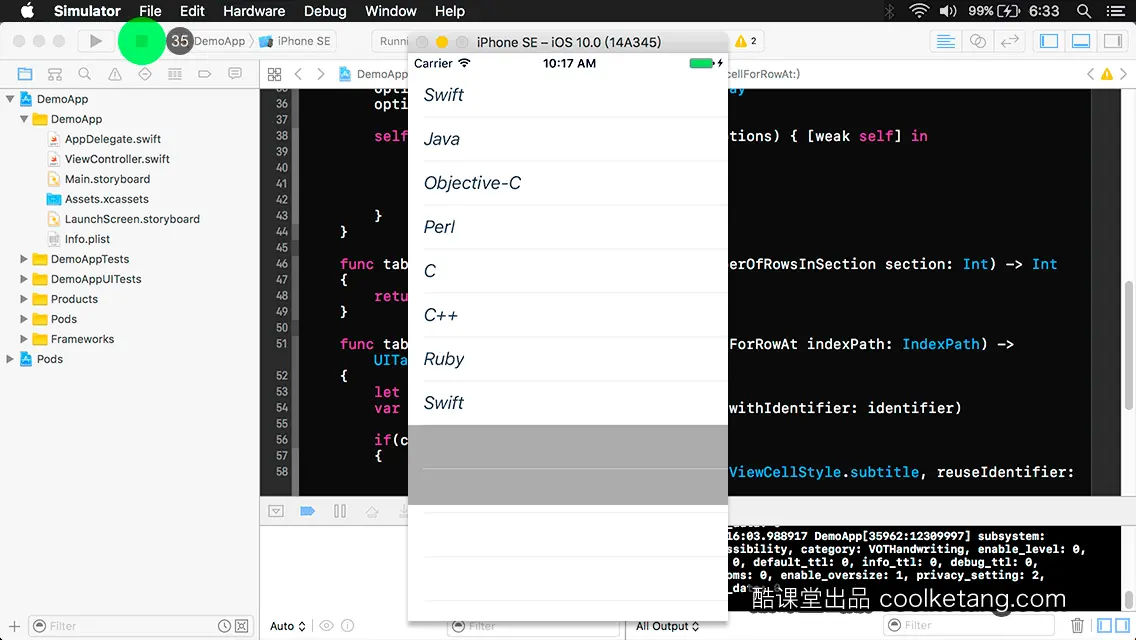This screenshot has width=1136, height=640.
Task: Go back in editor history
Action: click(298, 74)
